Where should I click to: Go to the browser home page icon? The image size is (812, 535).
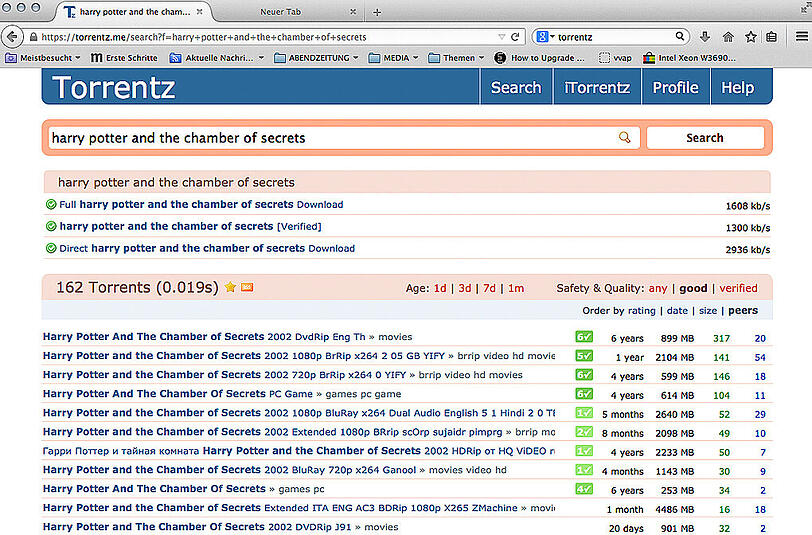[728, 37]
